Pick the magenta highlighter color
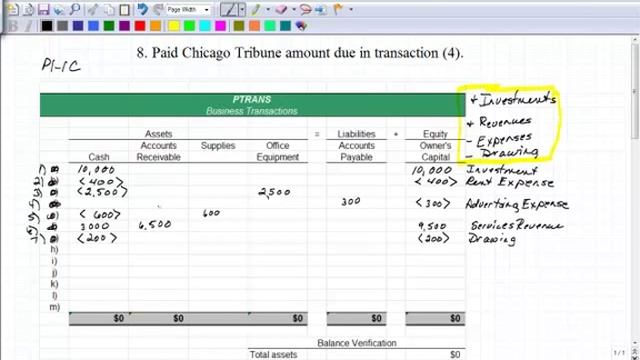The height and width of the screenshot is (360, 640). [220, 26]
